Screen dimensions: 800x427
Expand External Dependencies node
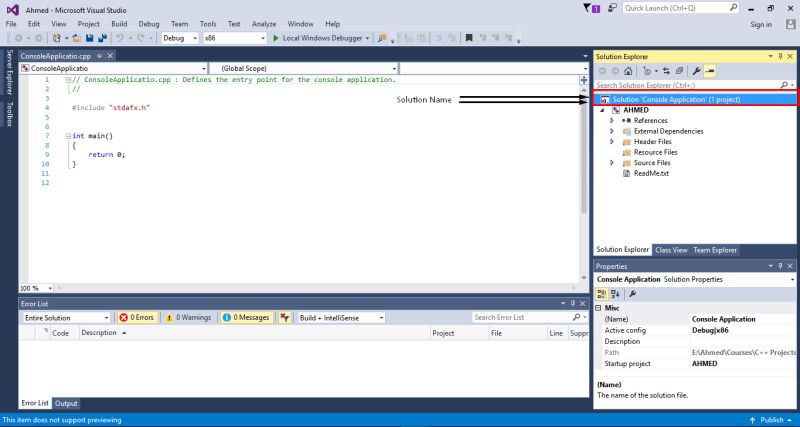[x=612, y=131]
